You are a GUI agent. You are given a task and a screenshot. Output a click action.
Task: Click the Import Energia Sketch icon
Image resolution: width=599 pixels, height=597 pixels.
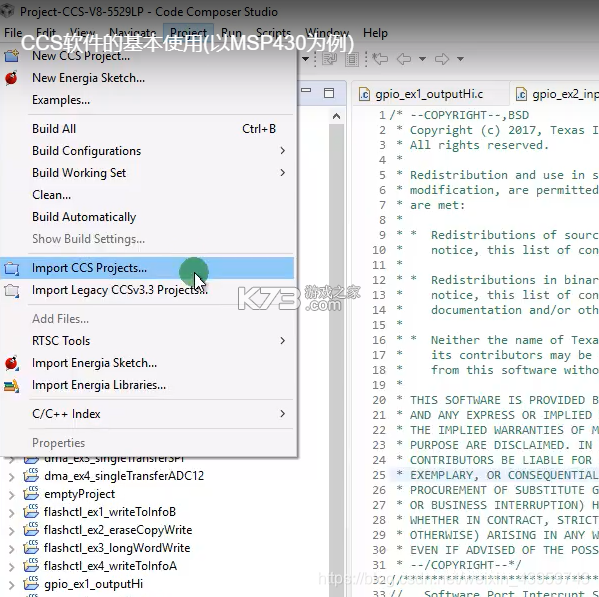[11, 363]
